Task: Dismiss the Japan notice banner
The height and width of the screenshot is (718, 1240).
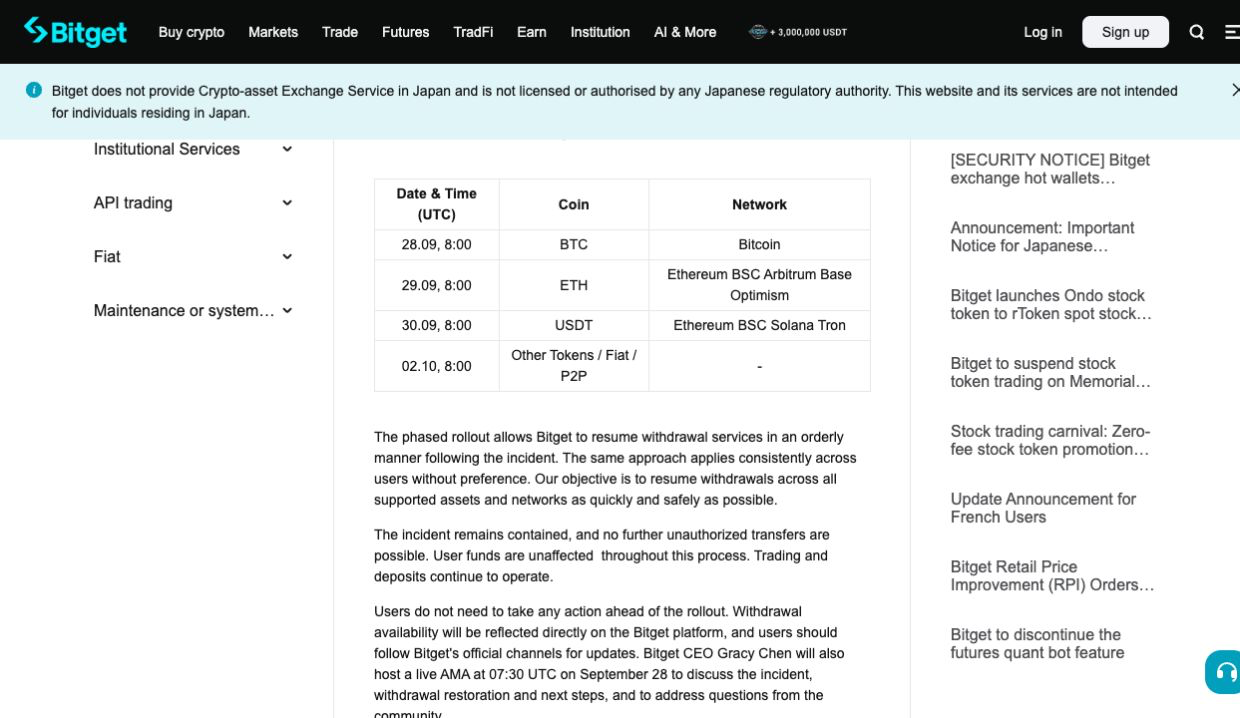Action: [x=1235, y=90]
